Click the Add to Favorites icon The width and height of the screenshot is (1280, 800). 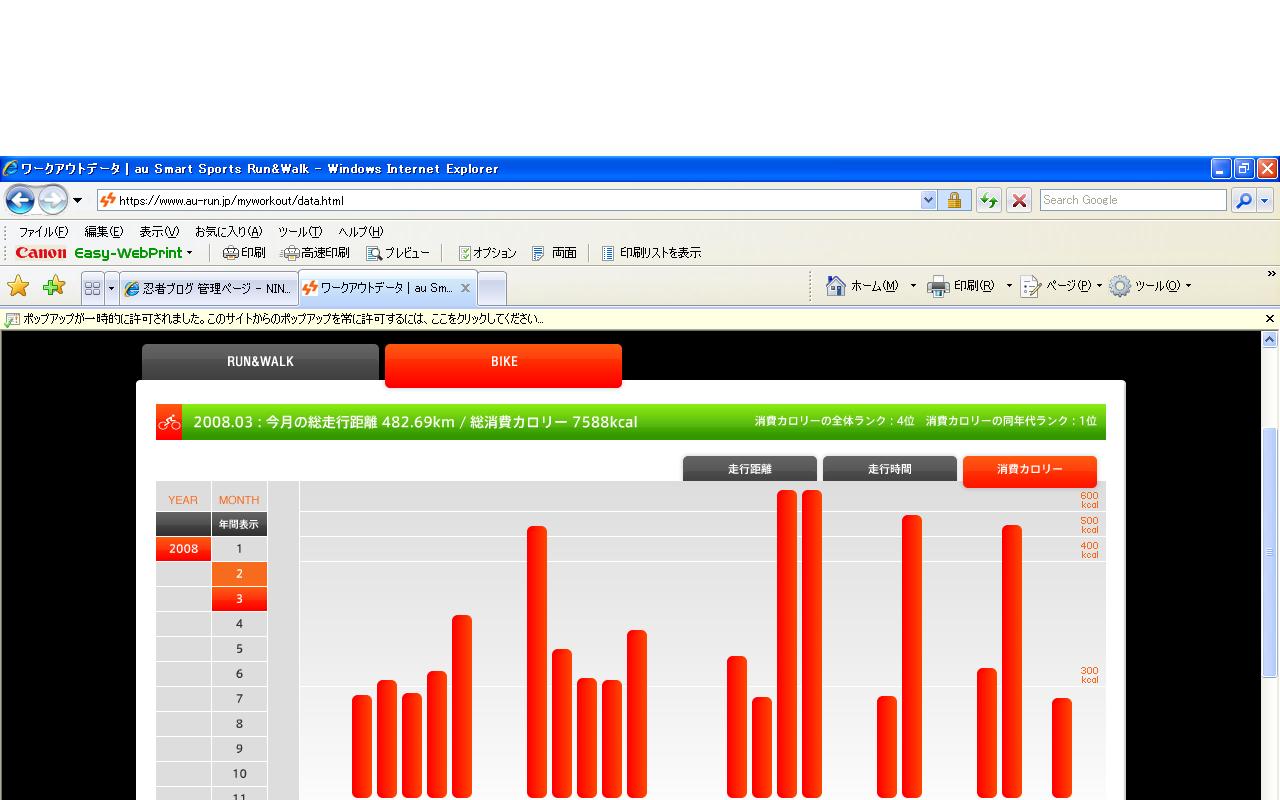coord(54,287)
